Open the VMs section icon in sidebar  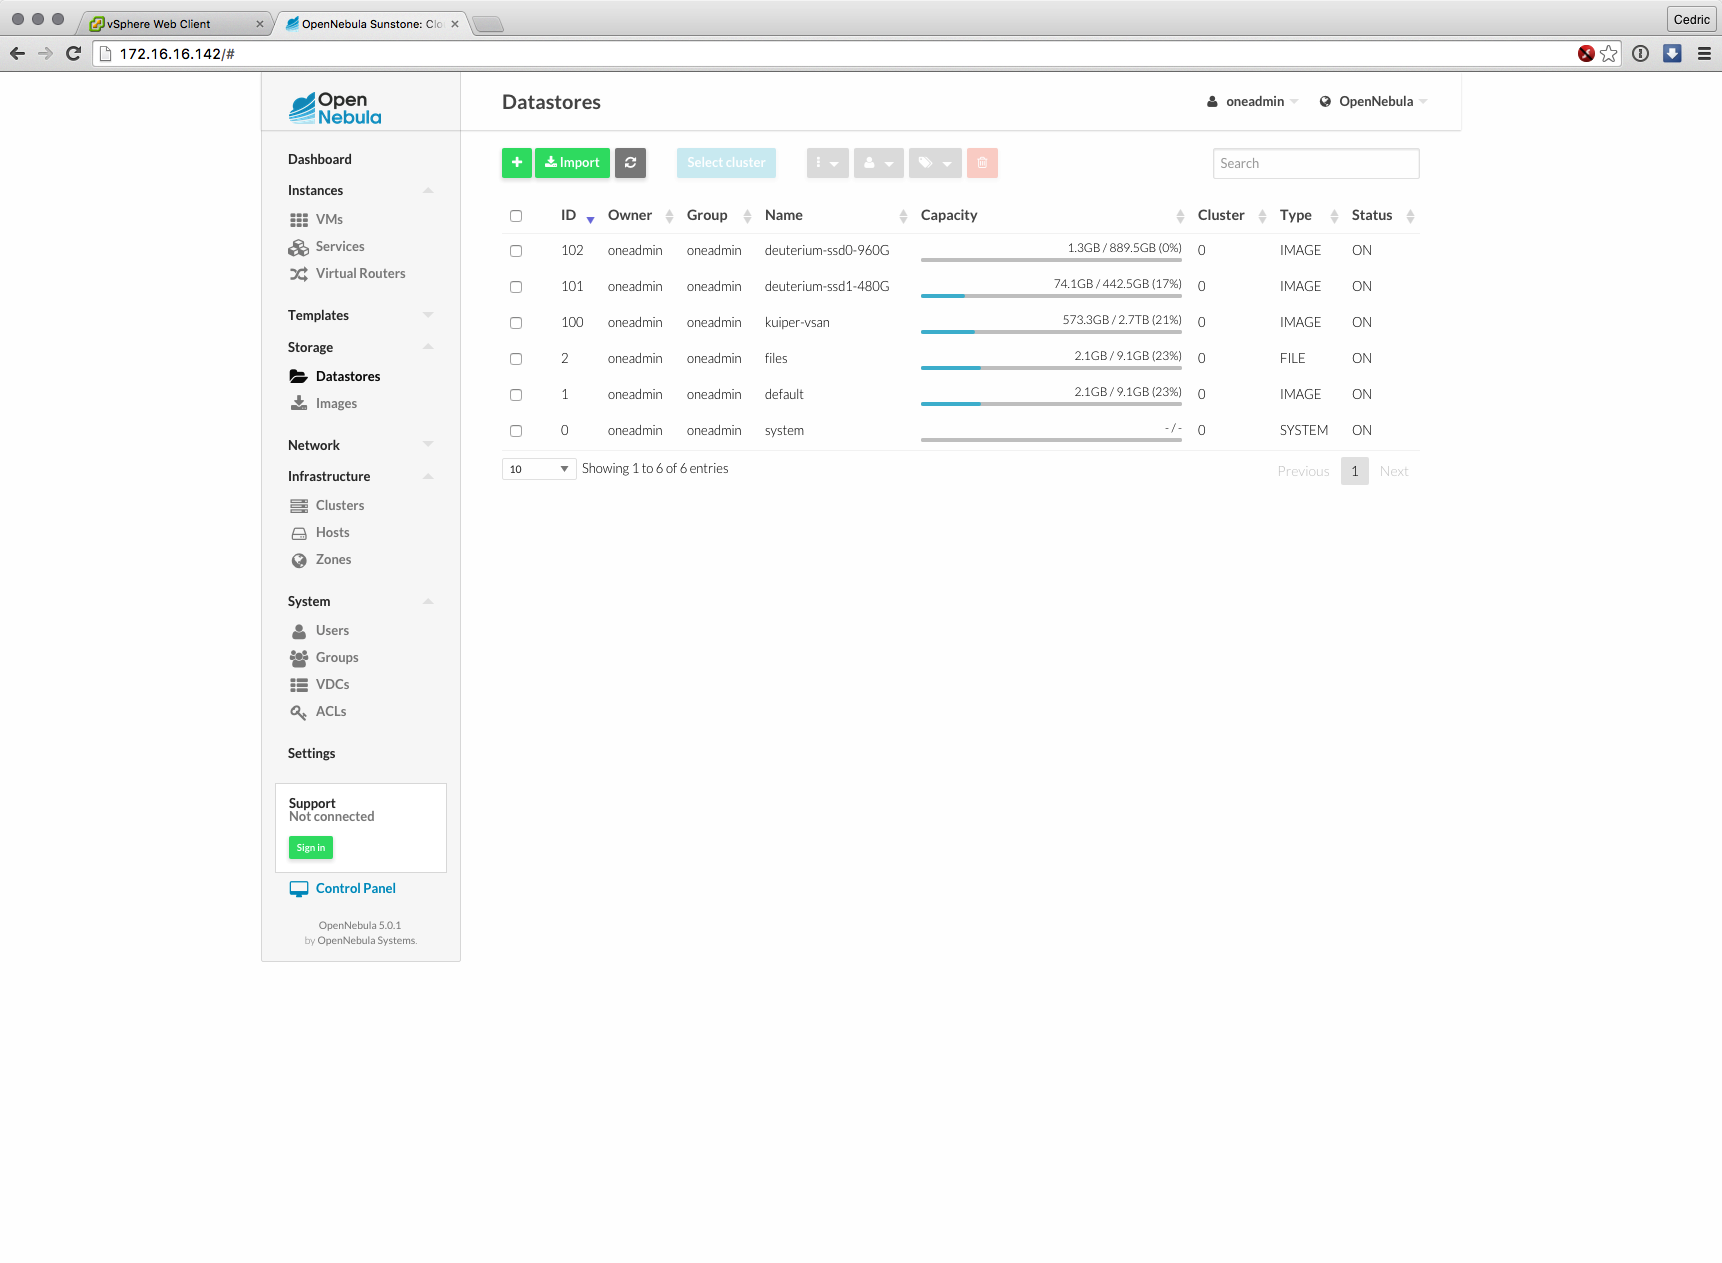pyautogui.click(x=299, y=220)
